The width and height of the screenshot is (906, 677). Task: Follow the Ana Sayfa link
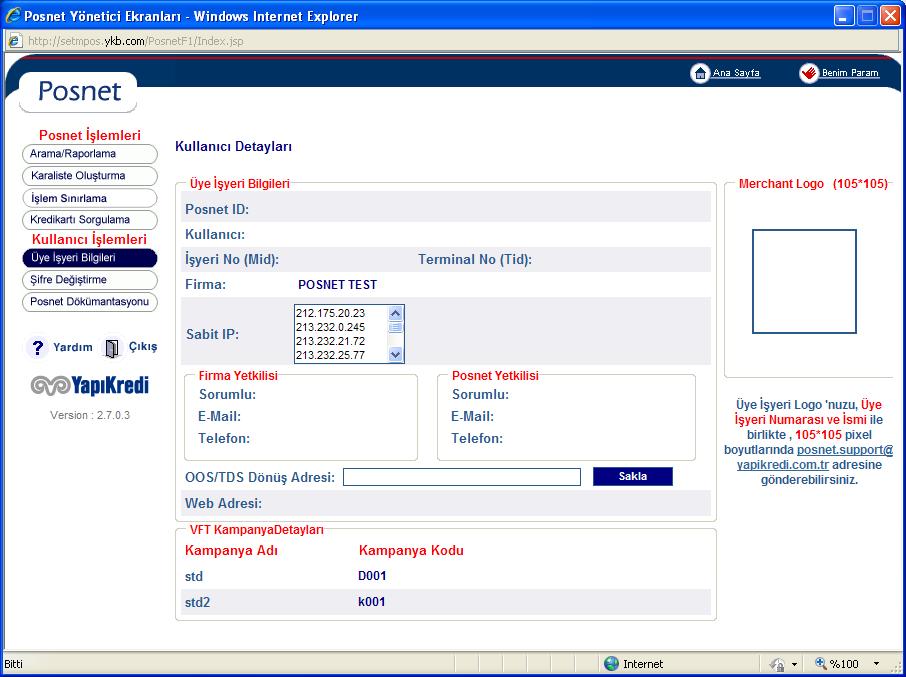(736, 73)
